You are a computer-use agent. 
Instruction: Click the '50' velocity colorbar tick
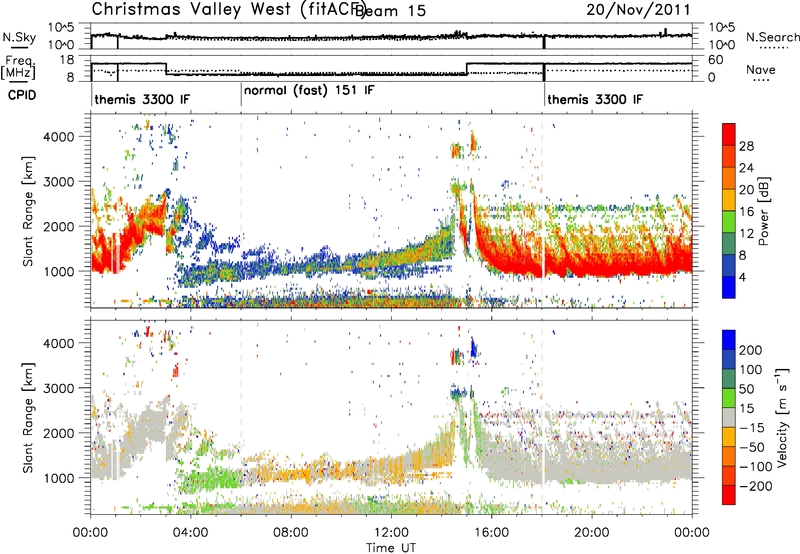(746, 389)
